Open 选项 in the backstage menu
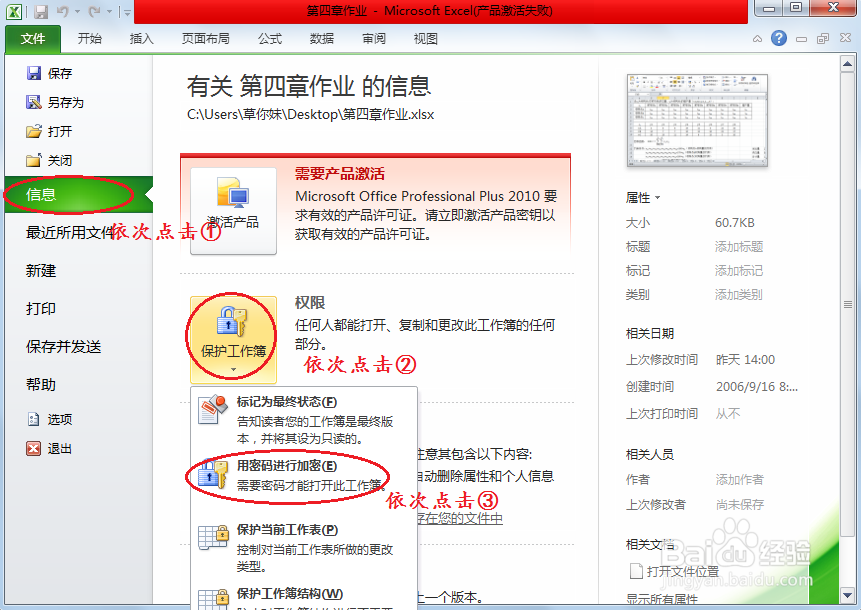The width and height of the screenshot is (861, 610). point(49,419)
